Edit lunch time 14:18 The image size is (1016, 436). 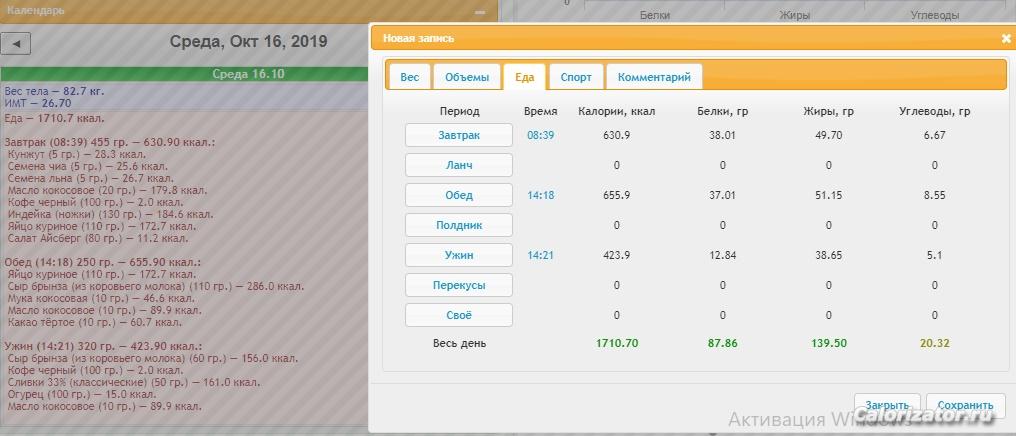[540, 195]
